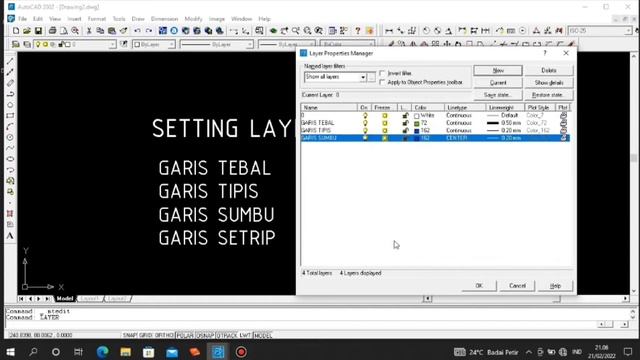
Task: Open the Dimension menu
Action: (x=164, y=19)
